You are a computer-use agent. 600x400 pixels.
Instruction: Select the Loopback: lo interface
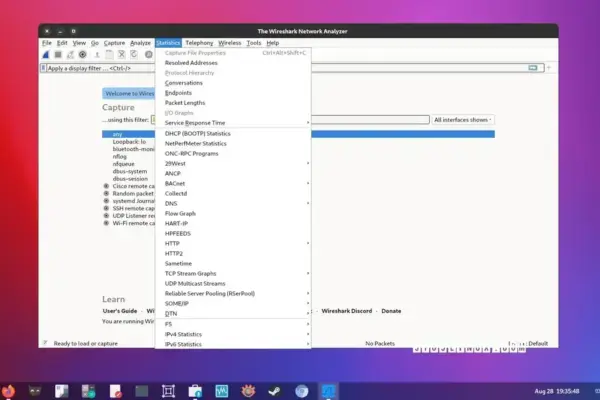pos(129,142)
